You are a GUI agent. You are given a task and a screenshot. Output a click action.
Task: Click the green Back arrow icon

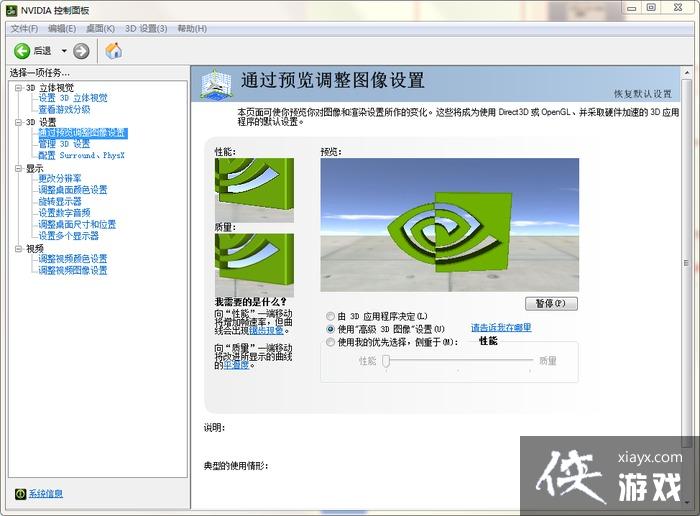pos(22,51)
